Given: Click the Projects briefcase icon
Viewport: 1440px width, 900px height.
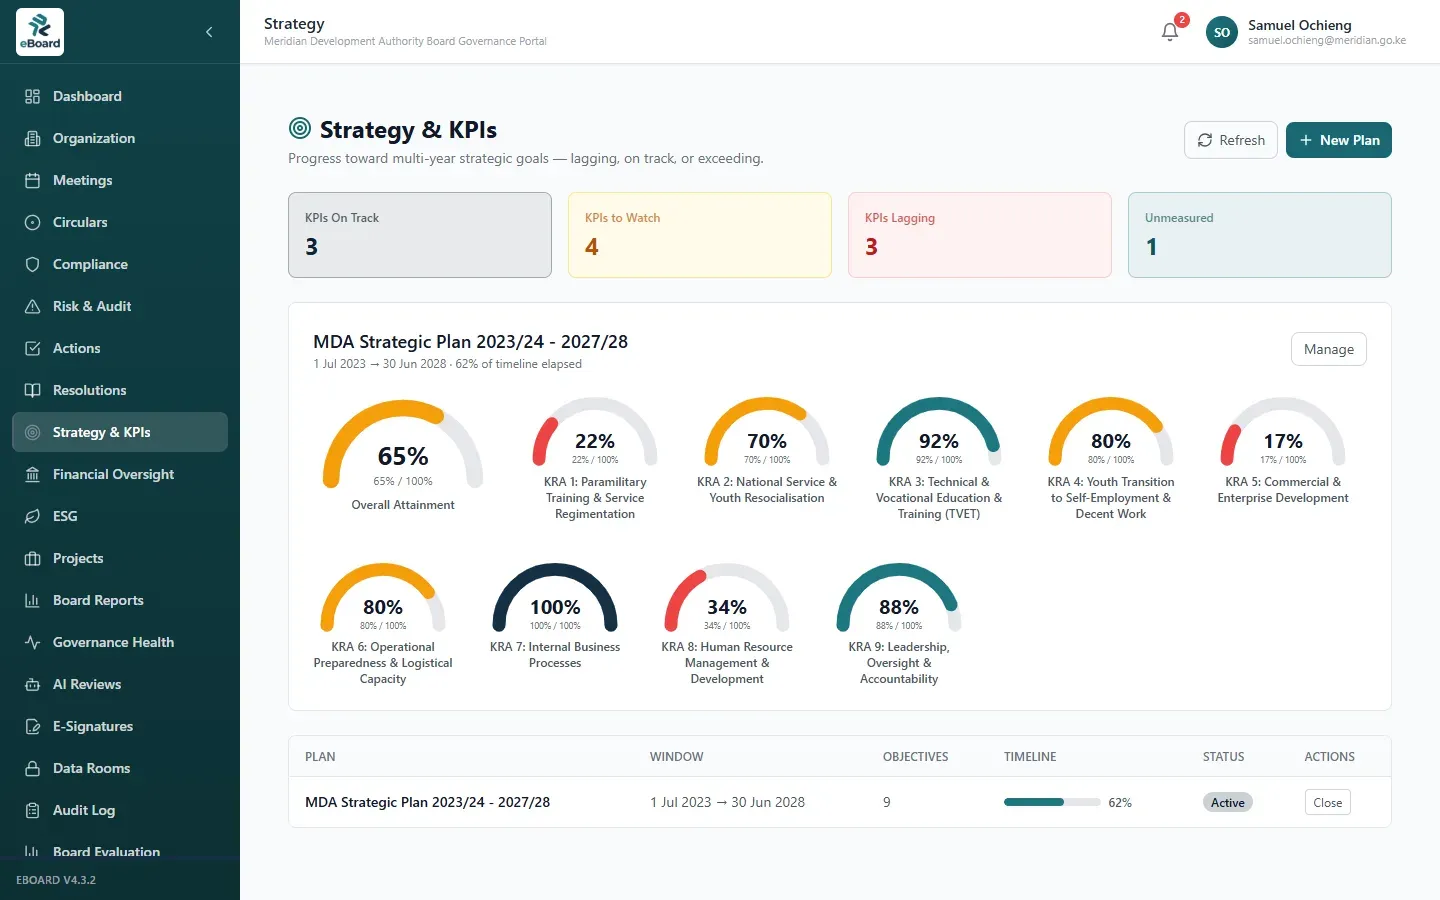Looking at the screenshot, I should point(33,558).
